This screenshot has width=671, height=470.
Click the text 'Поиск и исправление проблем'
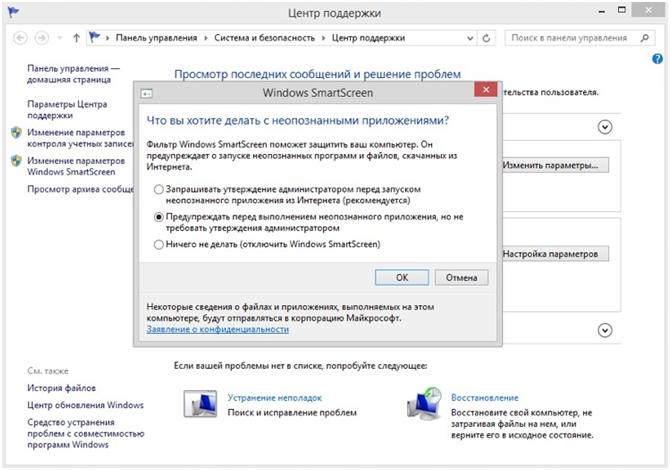tap(292, 413)
